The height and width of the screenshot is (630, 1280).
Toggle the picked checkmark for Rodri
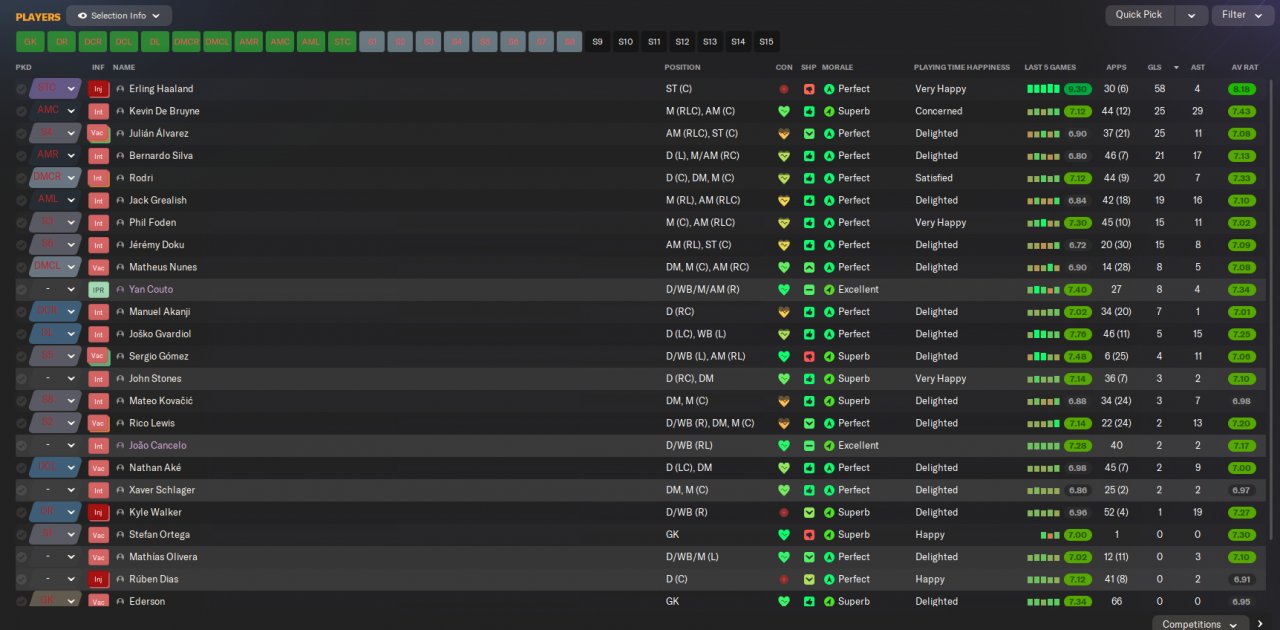tap(21, 178)
